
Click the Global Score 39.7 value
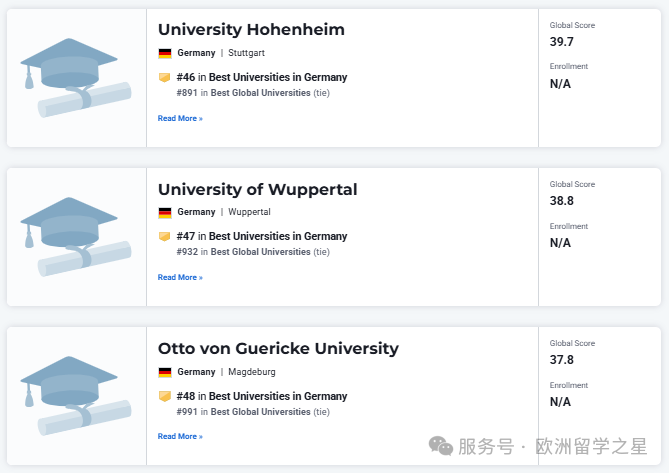(561, 42)
